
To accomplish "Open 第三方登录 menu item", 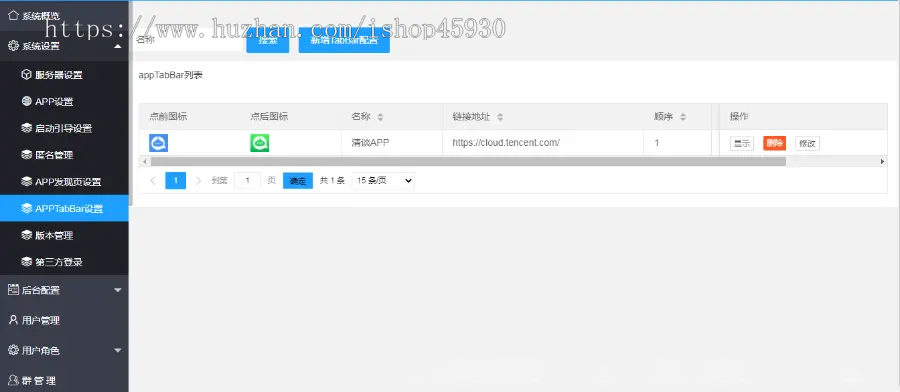I will coord(64,262).
